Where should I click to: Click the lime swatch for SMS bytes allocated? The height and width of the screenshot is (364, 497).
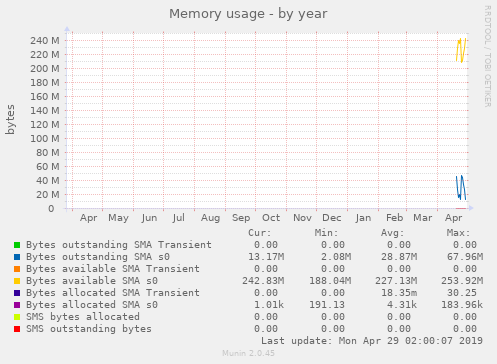pos(17,317)
